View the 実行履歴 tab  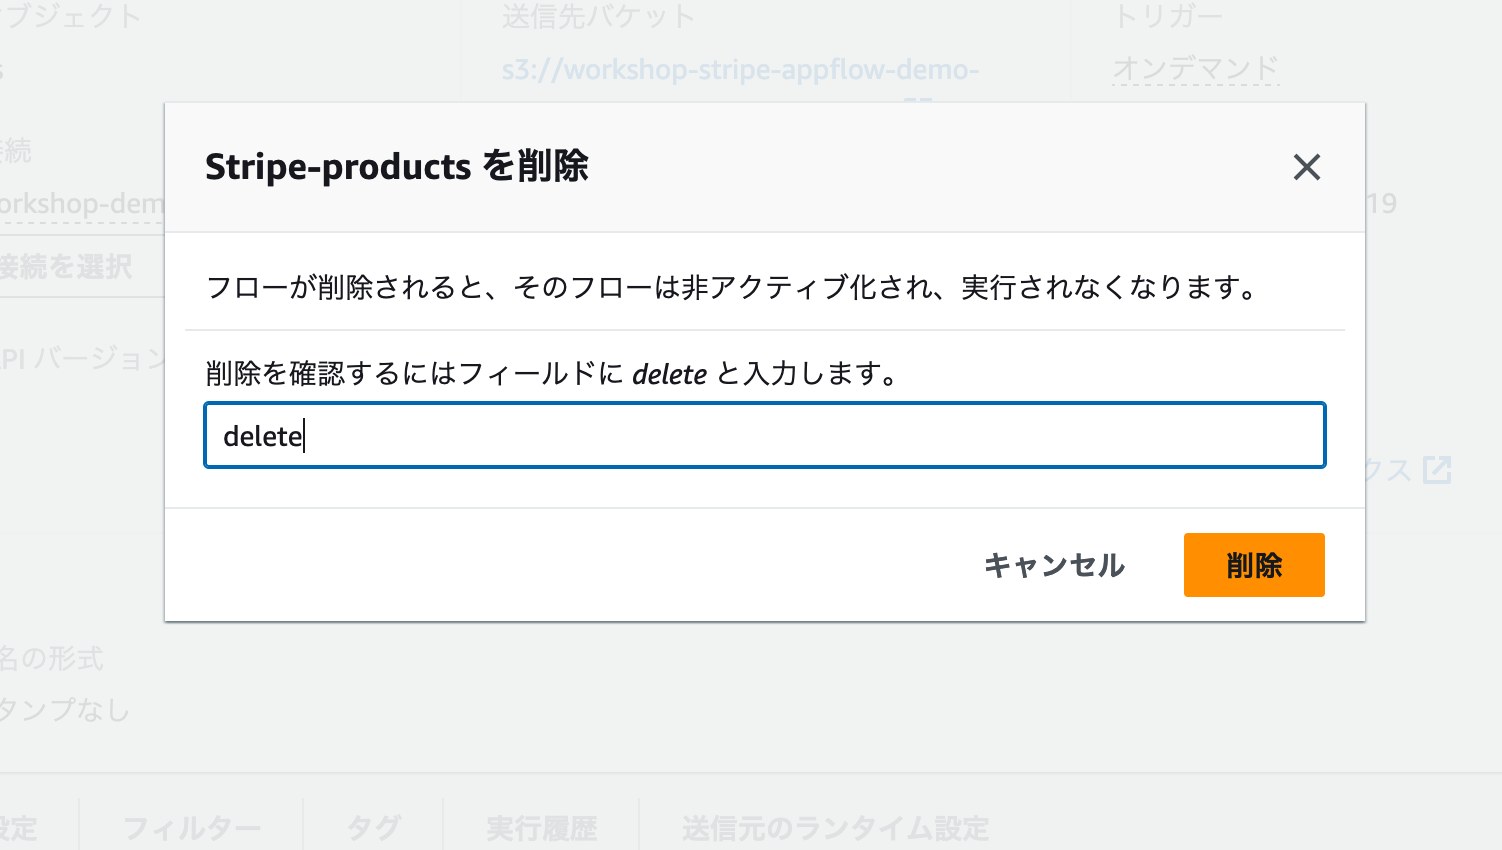(x=540, y=827)
